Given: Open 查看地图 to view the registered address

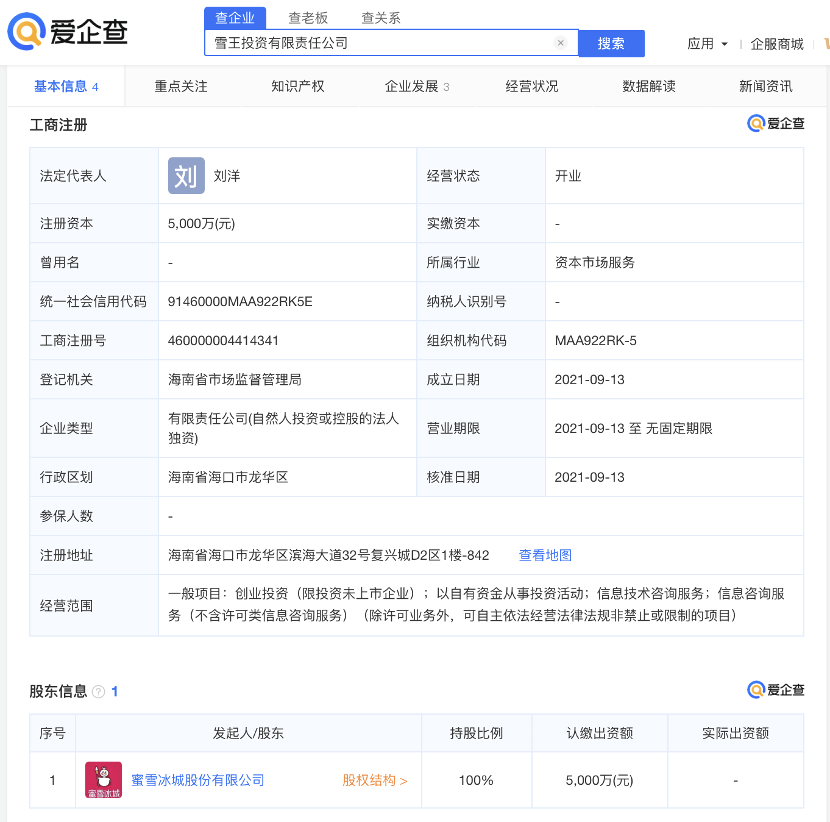Looking at the screenshot, I should 545,556.
